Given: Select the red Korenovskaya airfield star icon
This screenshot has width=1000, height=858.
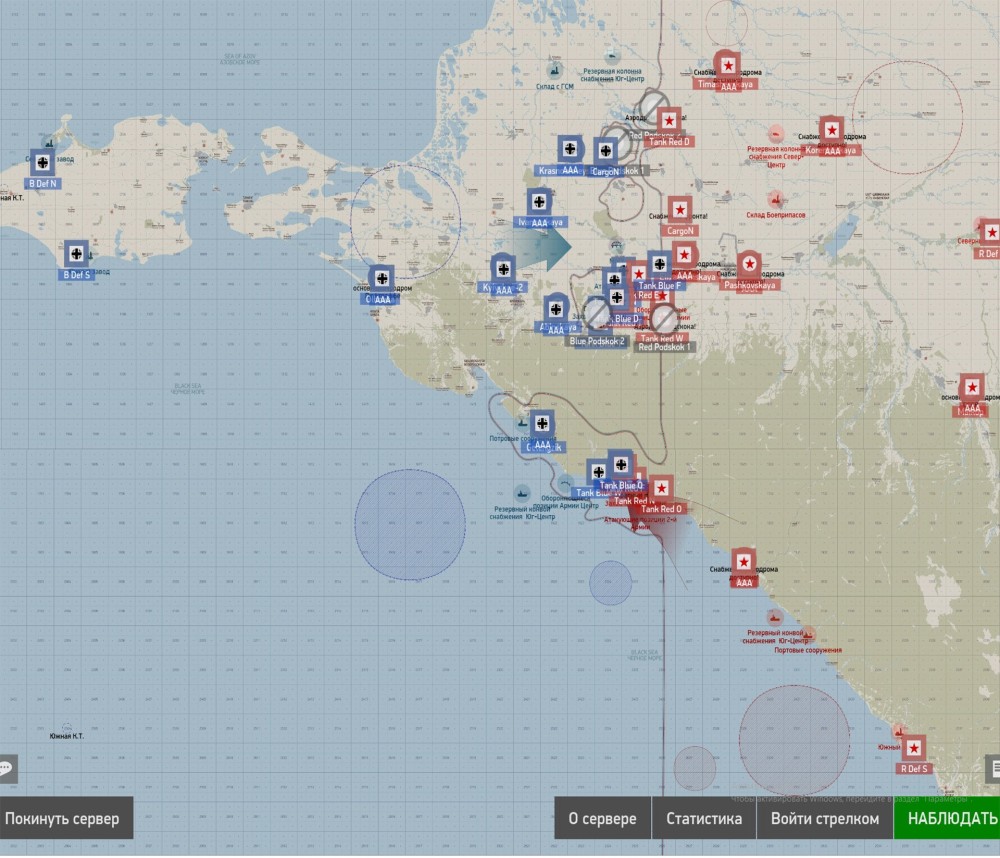Looking at the screenshot, I should point(832,130).
